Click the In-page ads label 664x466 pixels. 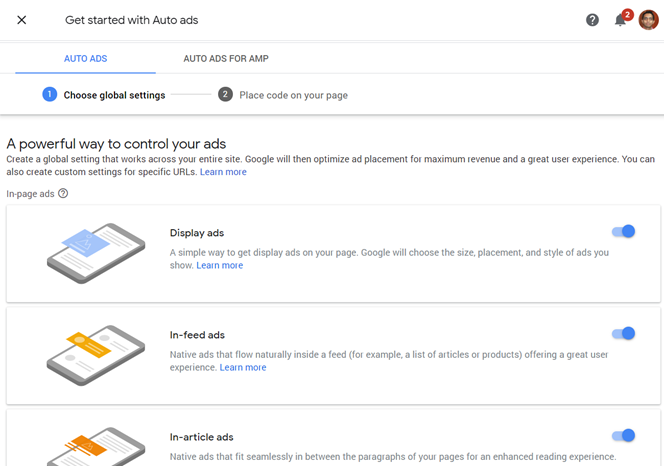tap(30, 194)
